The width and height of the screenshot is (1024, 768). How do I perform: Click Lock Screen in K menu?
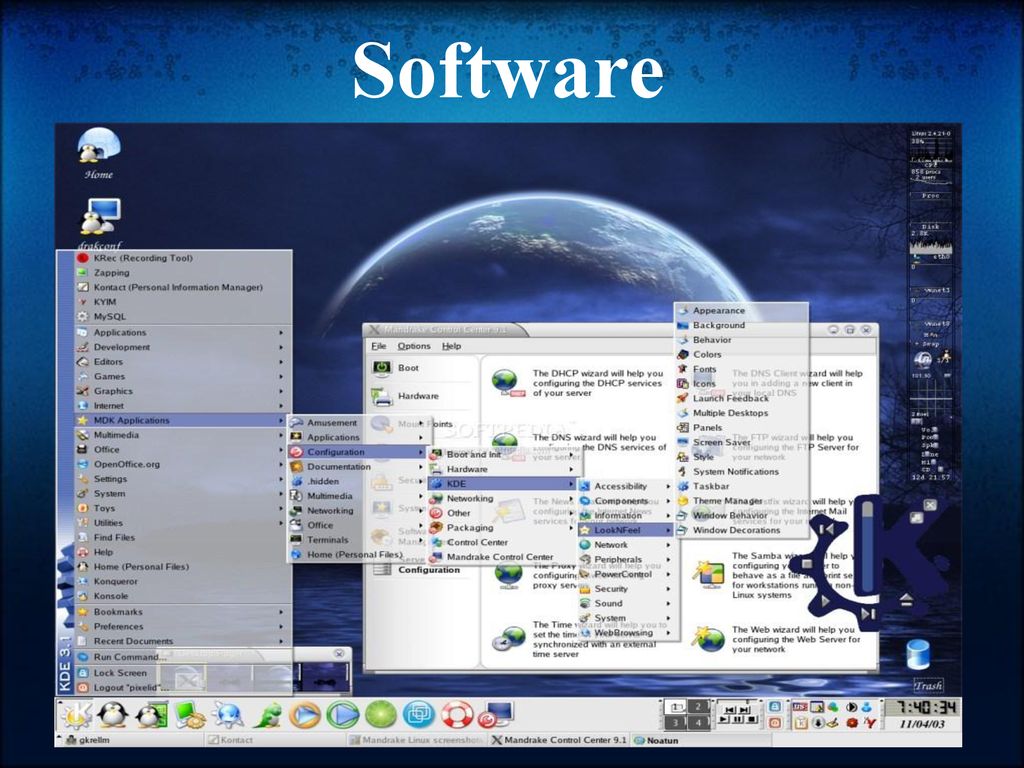pyautogui.click(x=181, y=673)
